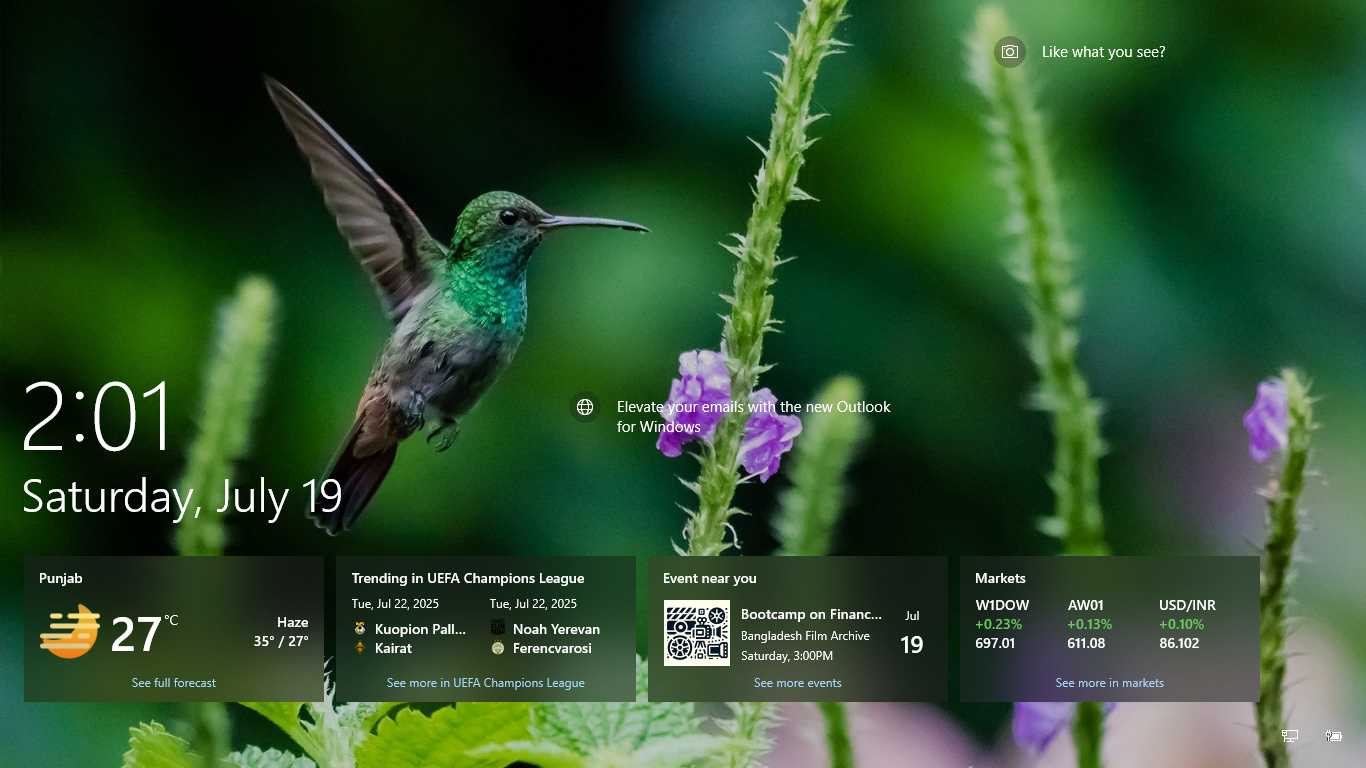Click the globe icon next to Outlook tip

pyautogui.click(x=585, y=407)
